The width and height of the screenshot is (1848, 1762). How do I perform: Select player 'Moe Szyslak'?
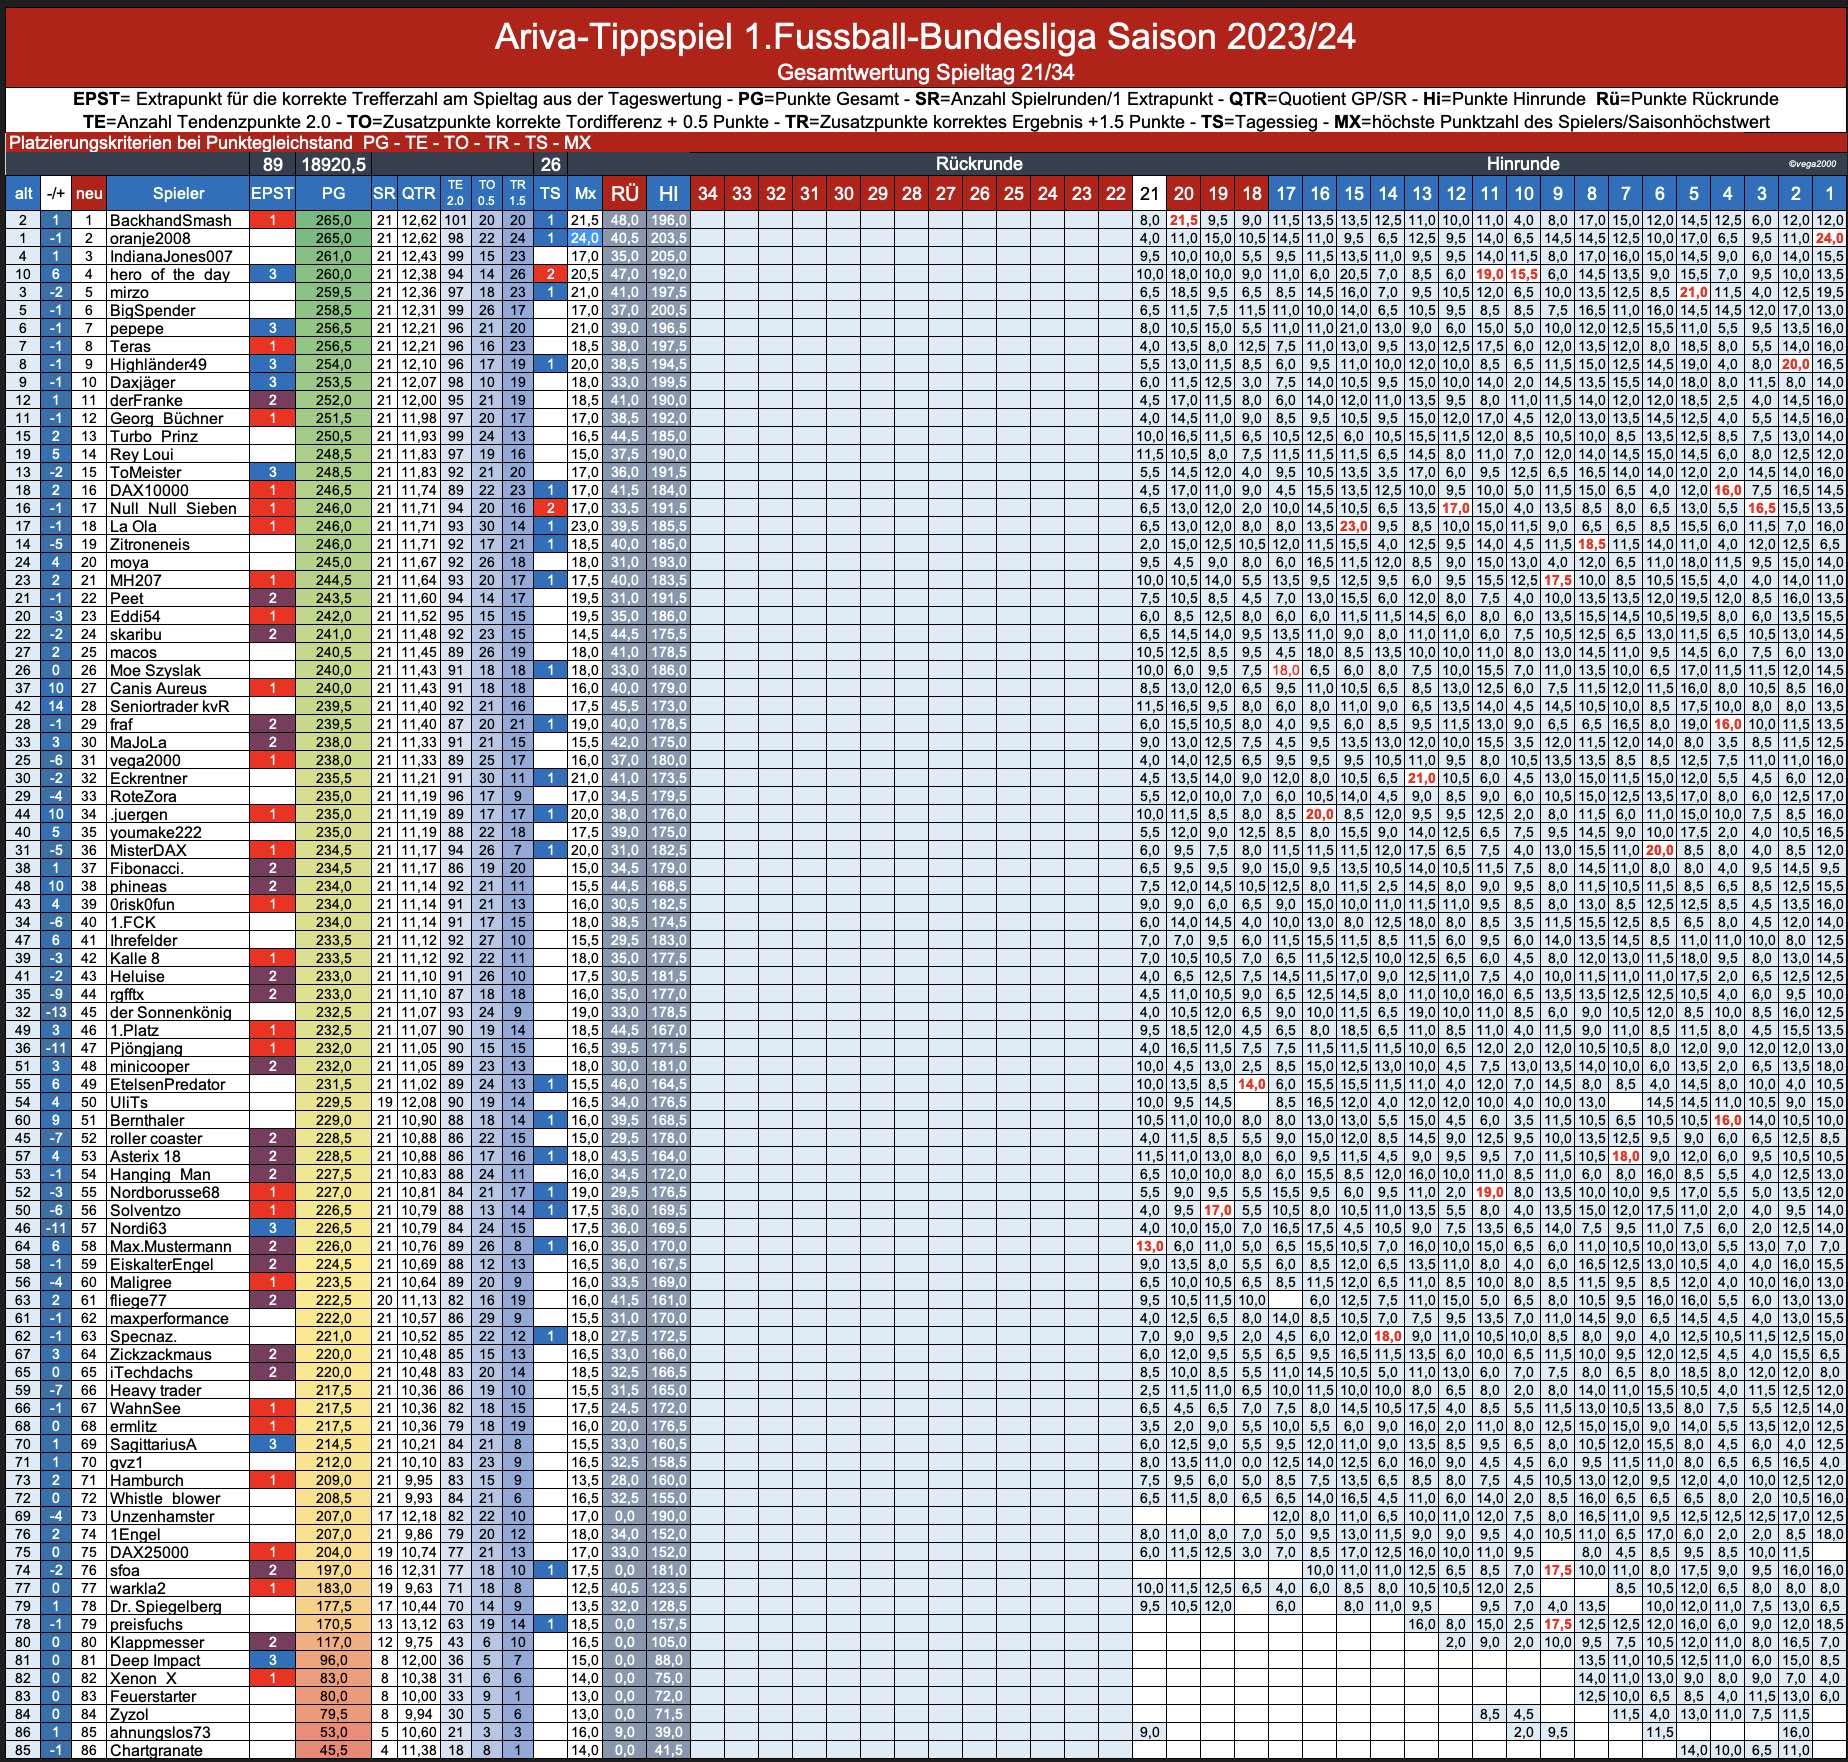pyautogui.click(x=155, y=670)
